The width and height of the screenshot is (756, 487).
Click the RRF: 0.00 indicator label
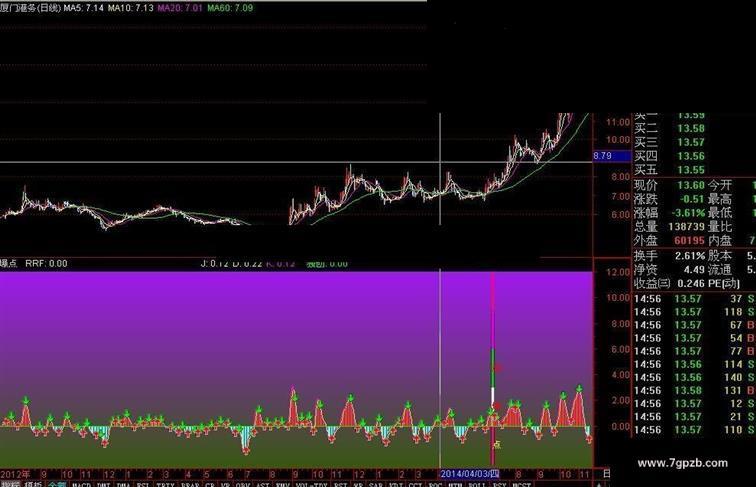[46, 263]
